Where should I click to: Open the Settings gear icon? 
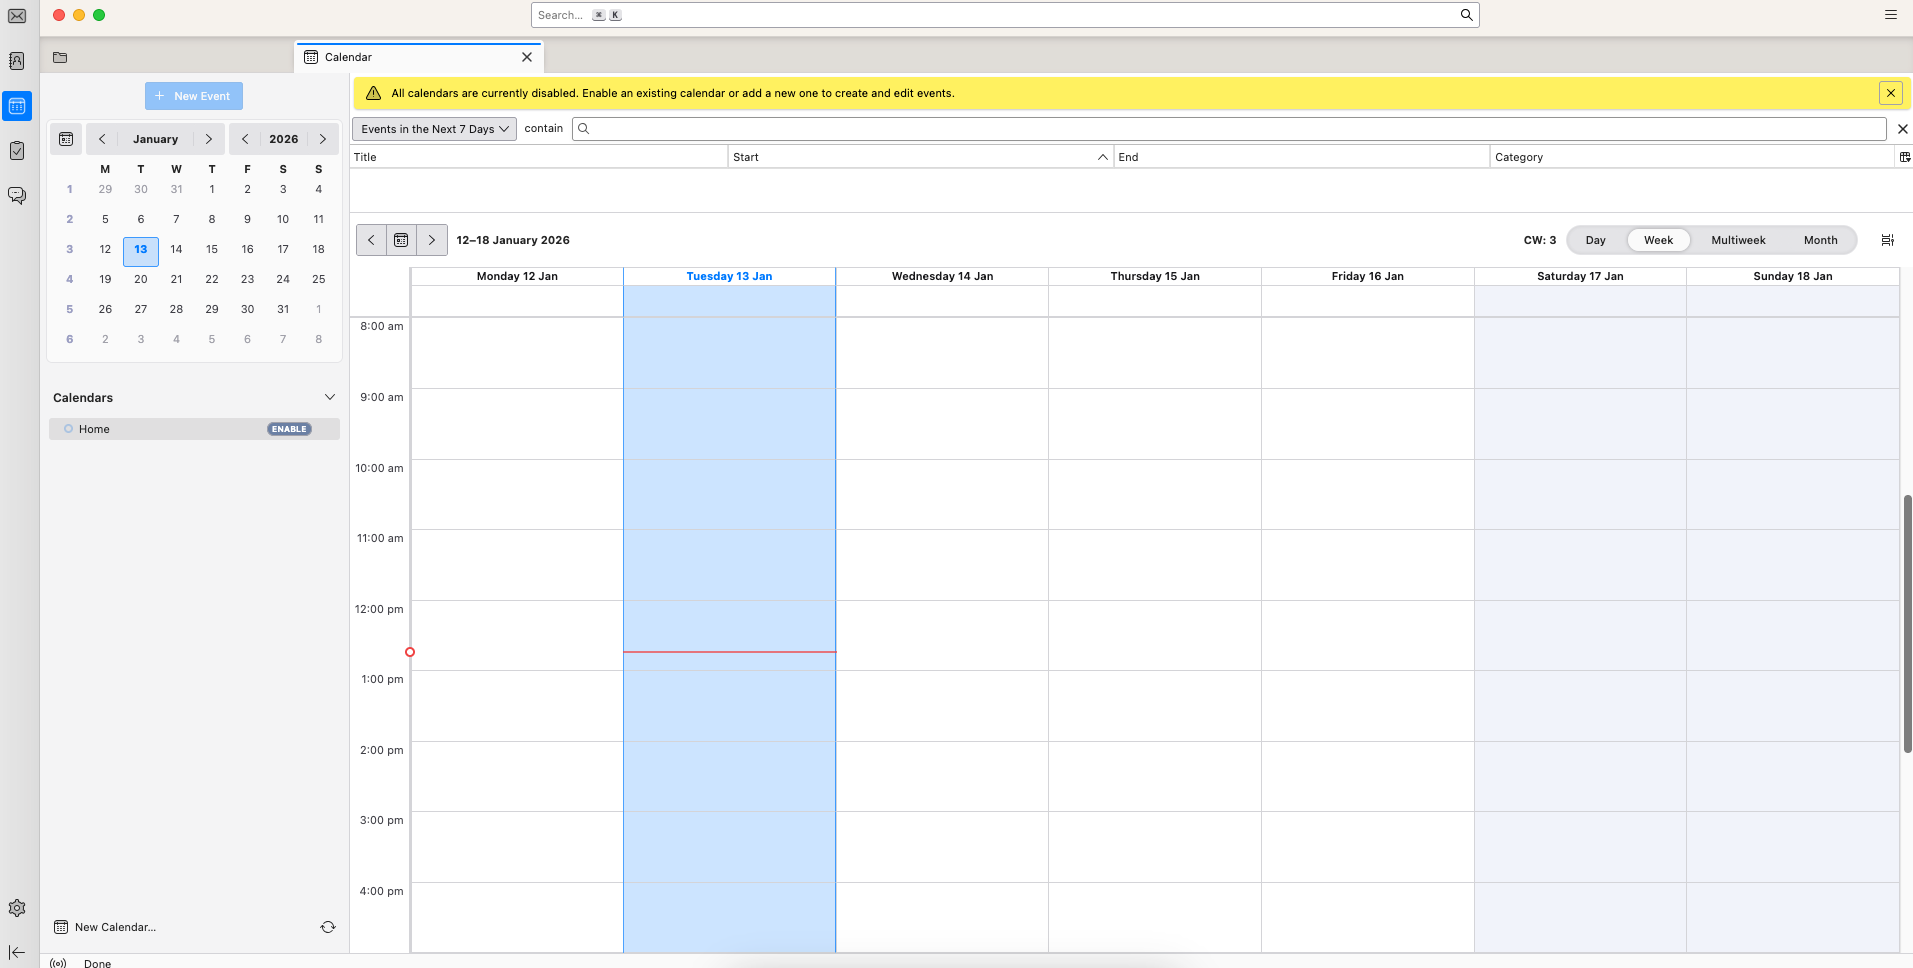(x=16, y=907)
